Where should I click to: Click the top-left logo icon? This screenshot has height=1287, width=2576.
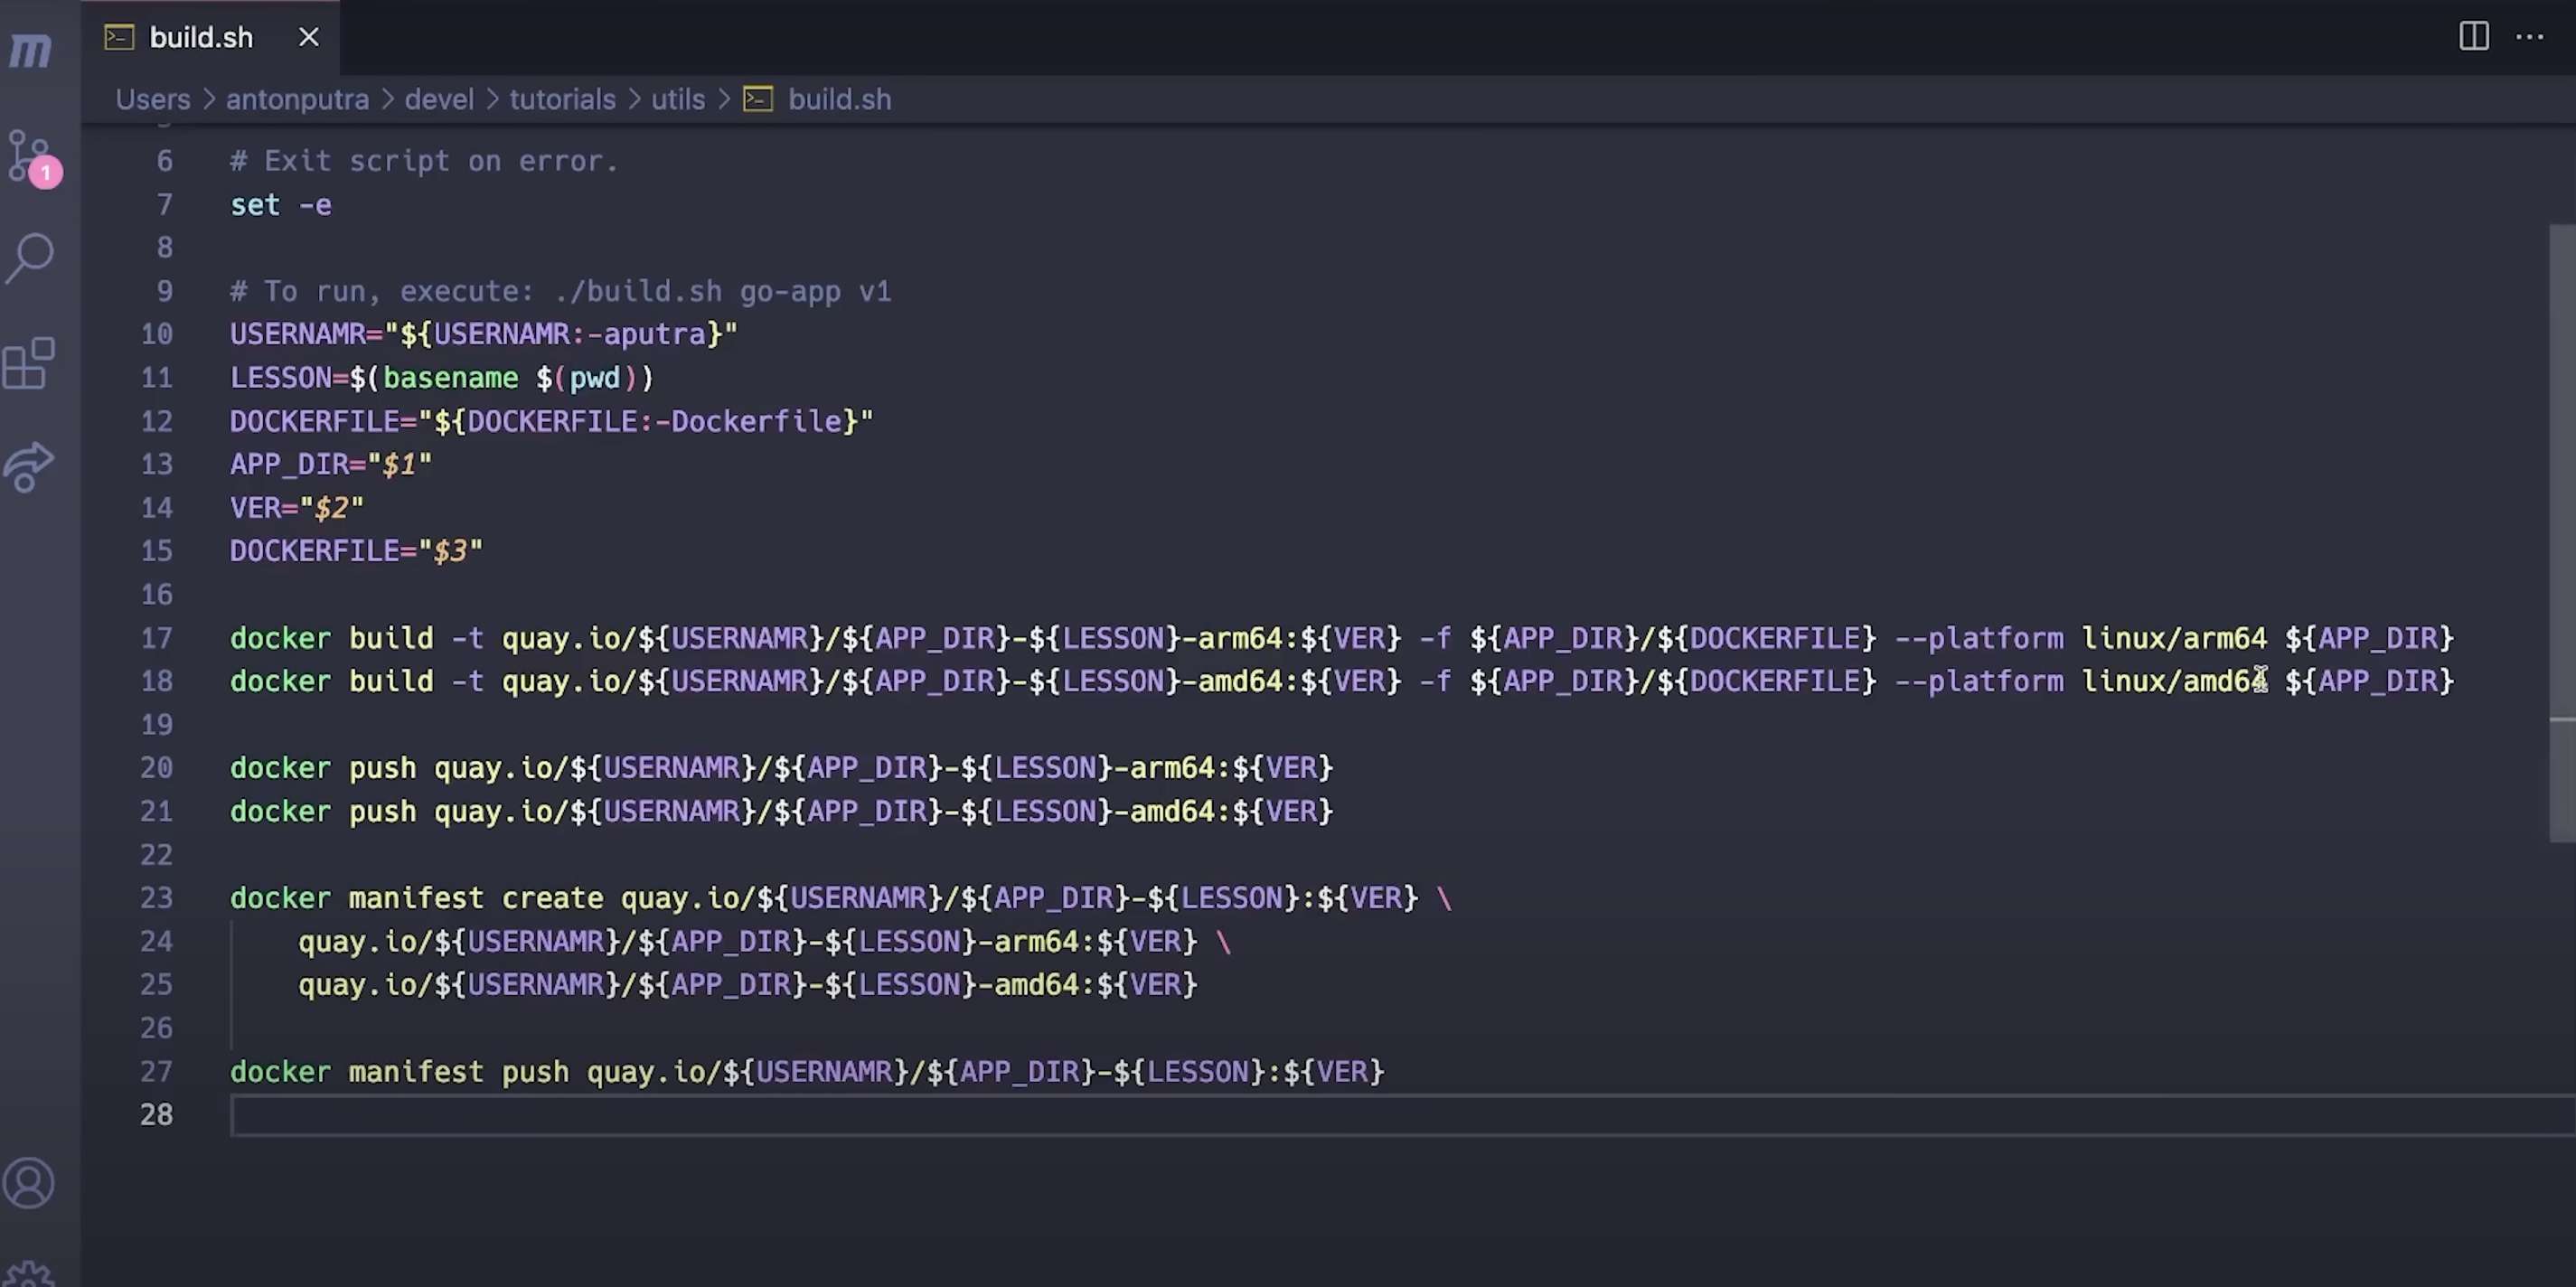coord(30,49)
